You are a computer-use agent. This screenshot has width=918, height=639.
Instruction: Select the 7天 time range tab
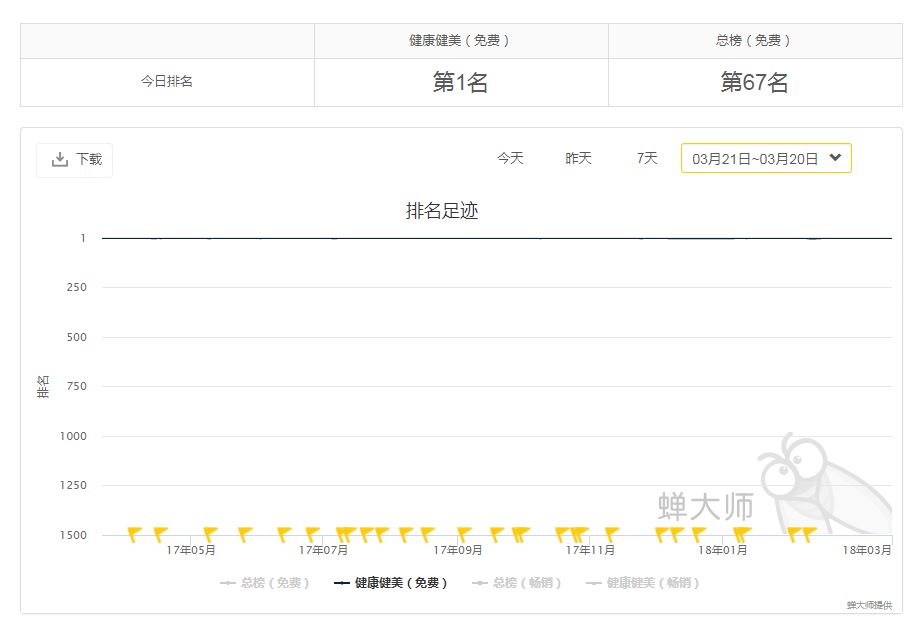(647, 158)
